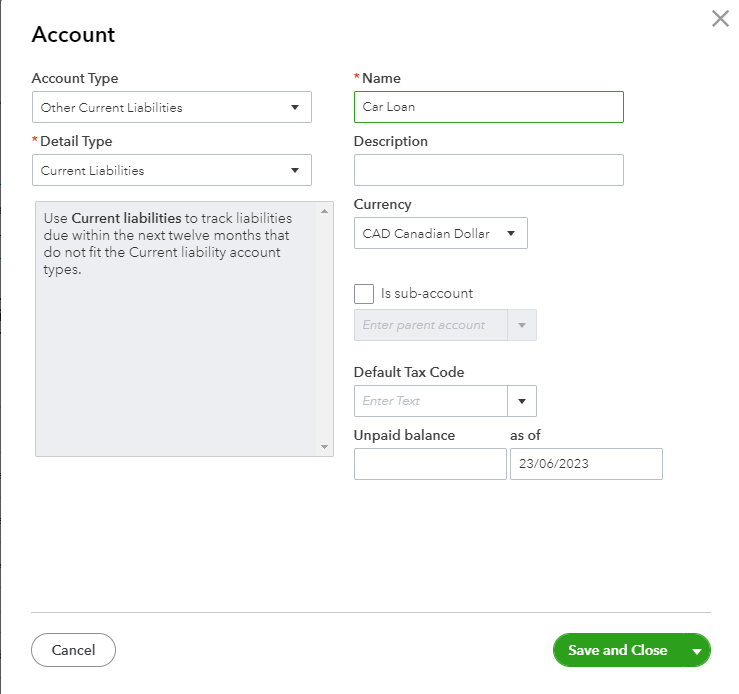This screenshot has height=694, width=739.
Task: Tick the Is sub-account checkbox
Action: pos(364,294)
